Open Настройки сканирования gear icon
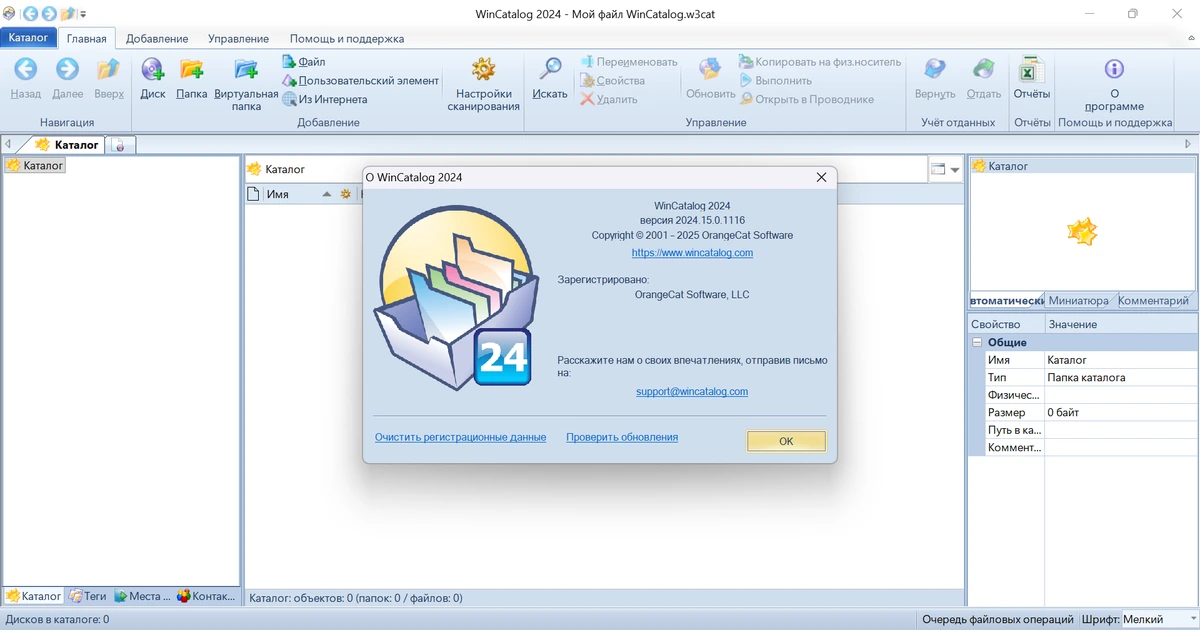 (x=483, y=69)
